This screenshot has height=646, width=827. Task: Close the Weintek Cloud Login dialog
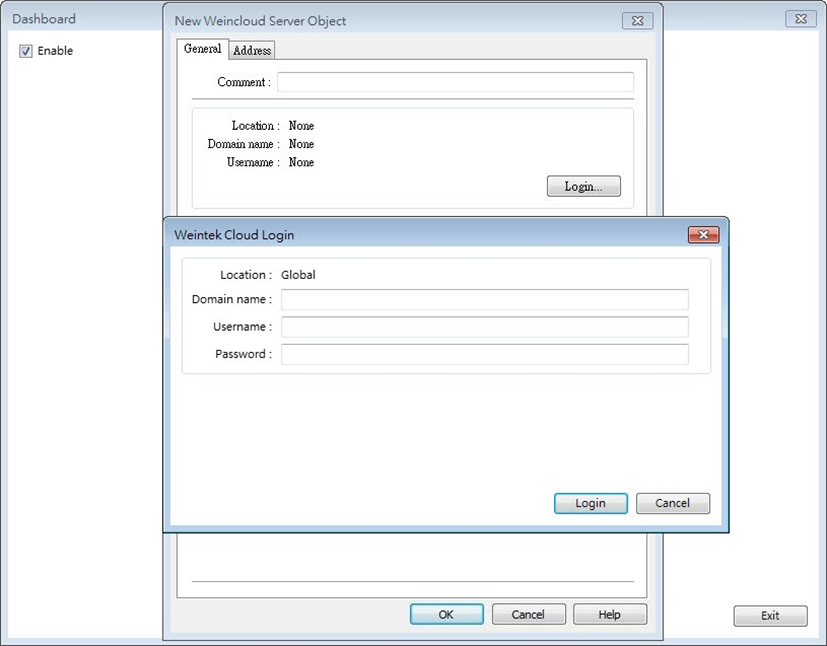703,235
